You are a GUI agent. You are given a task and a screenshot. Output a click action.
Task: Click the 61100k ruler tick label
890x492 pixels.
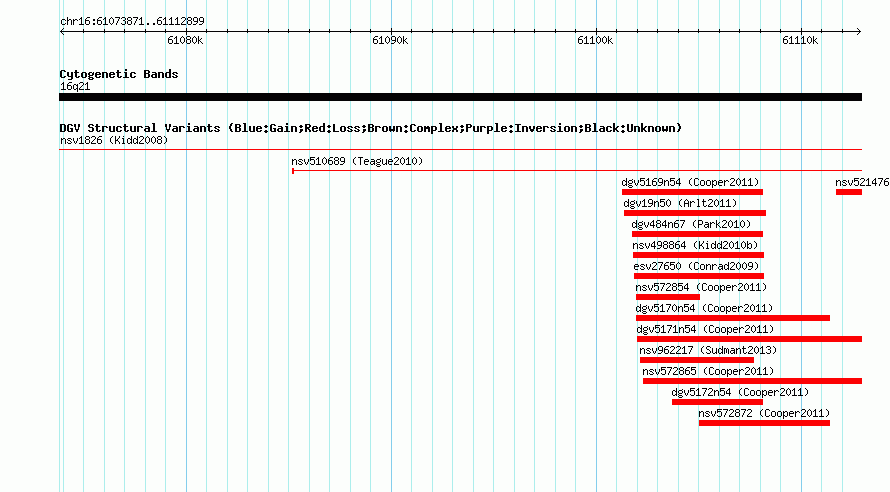pos(595,40)
